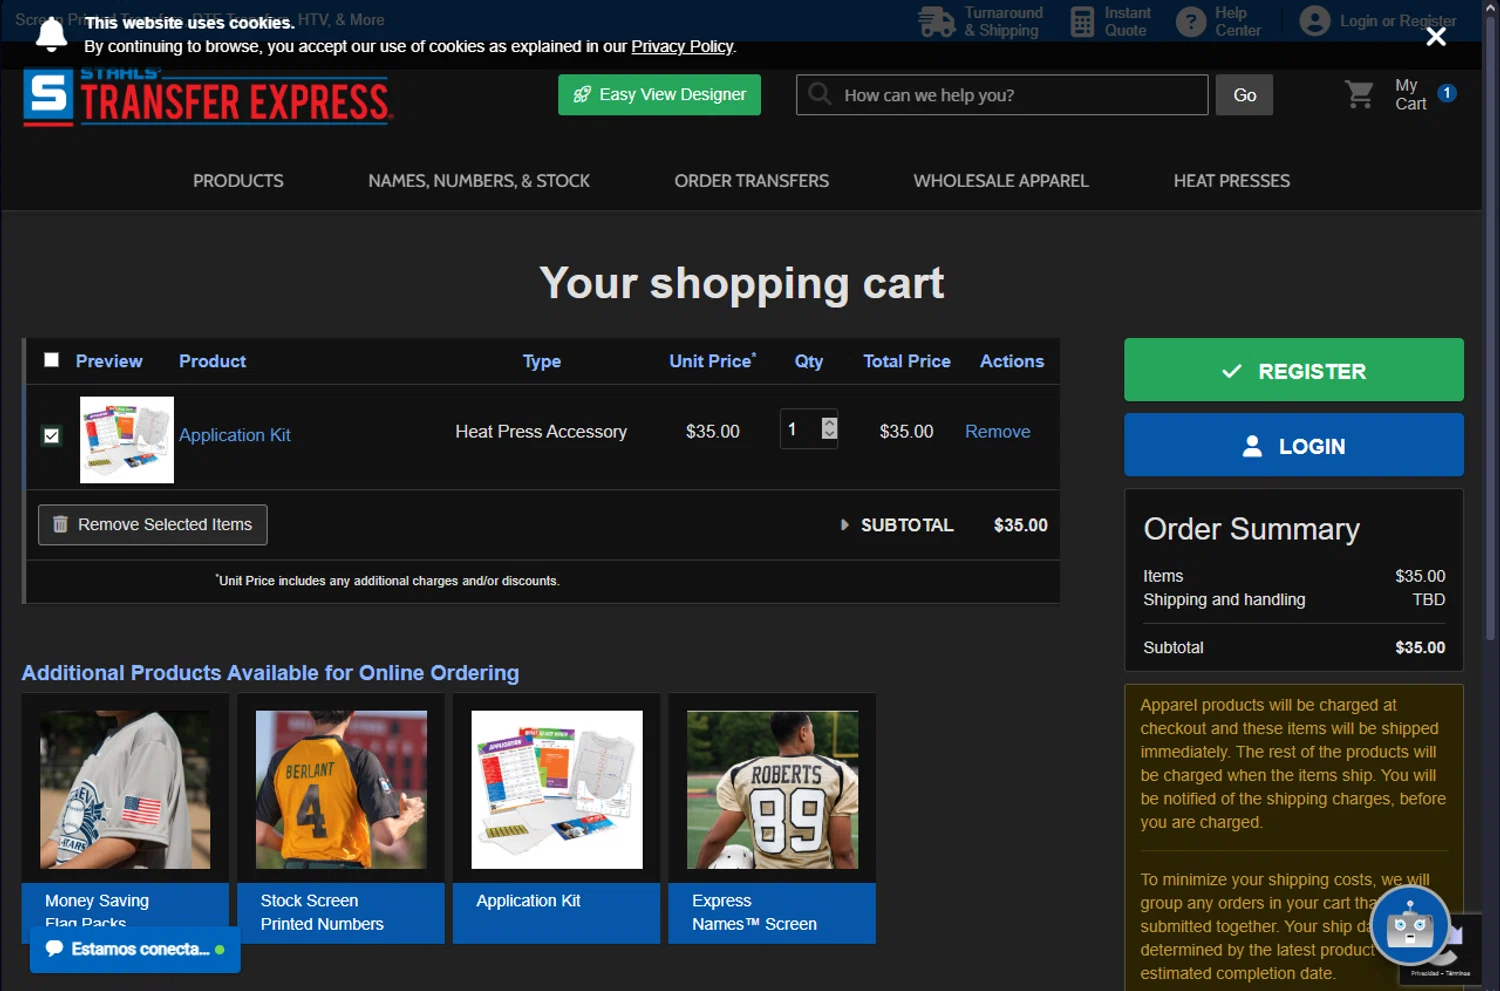Click the cart item count badge
Image resolution: width=1500 pixels, height=991 pixels.
[1446, 93]
